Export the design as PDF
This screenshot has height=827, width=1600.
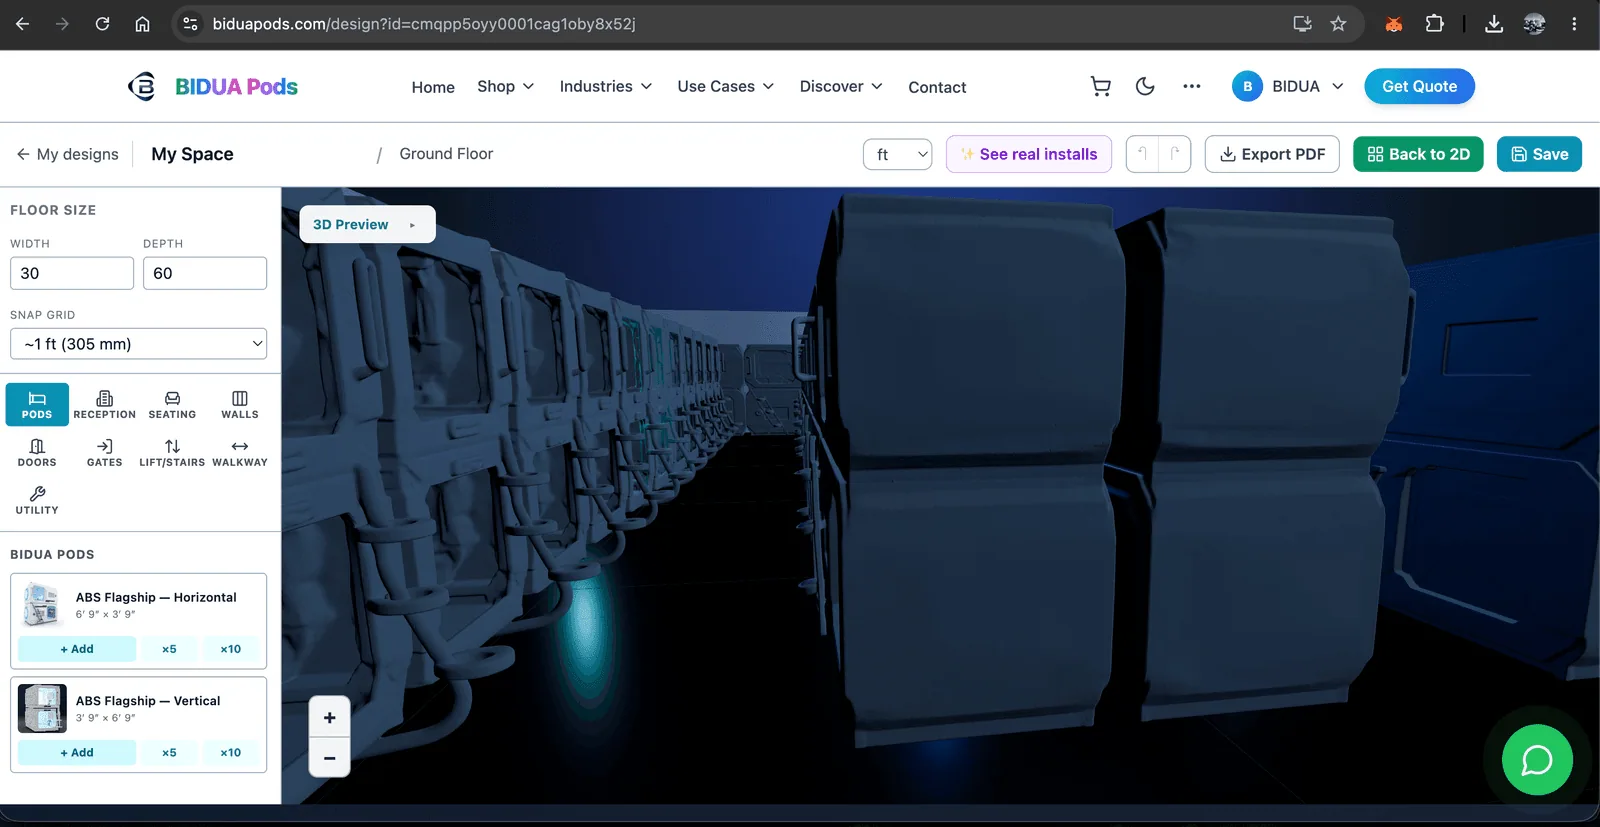(1272, 154)
